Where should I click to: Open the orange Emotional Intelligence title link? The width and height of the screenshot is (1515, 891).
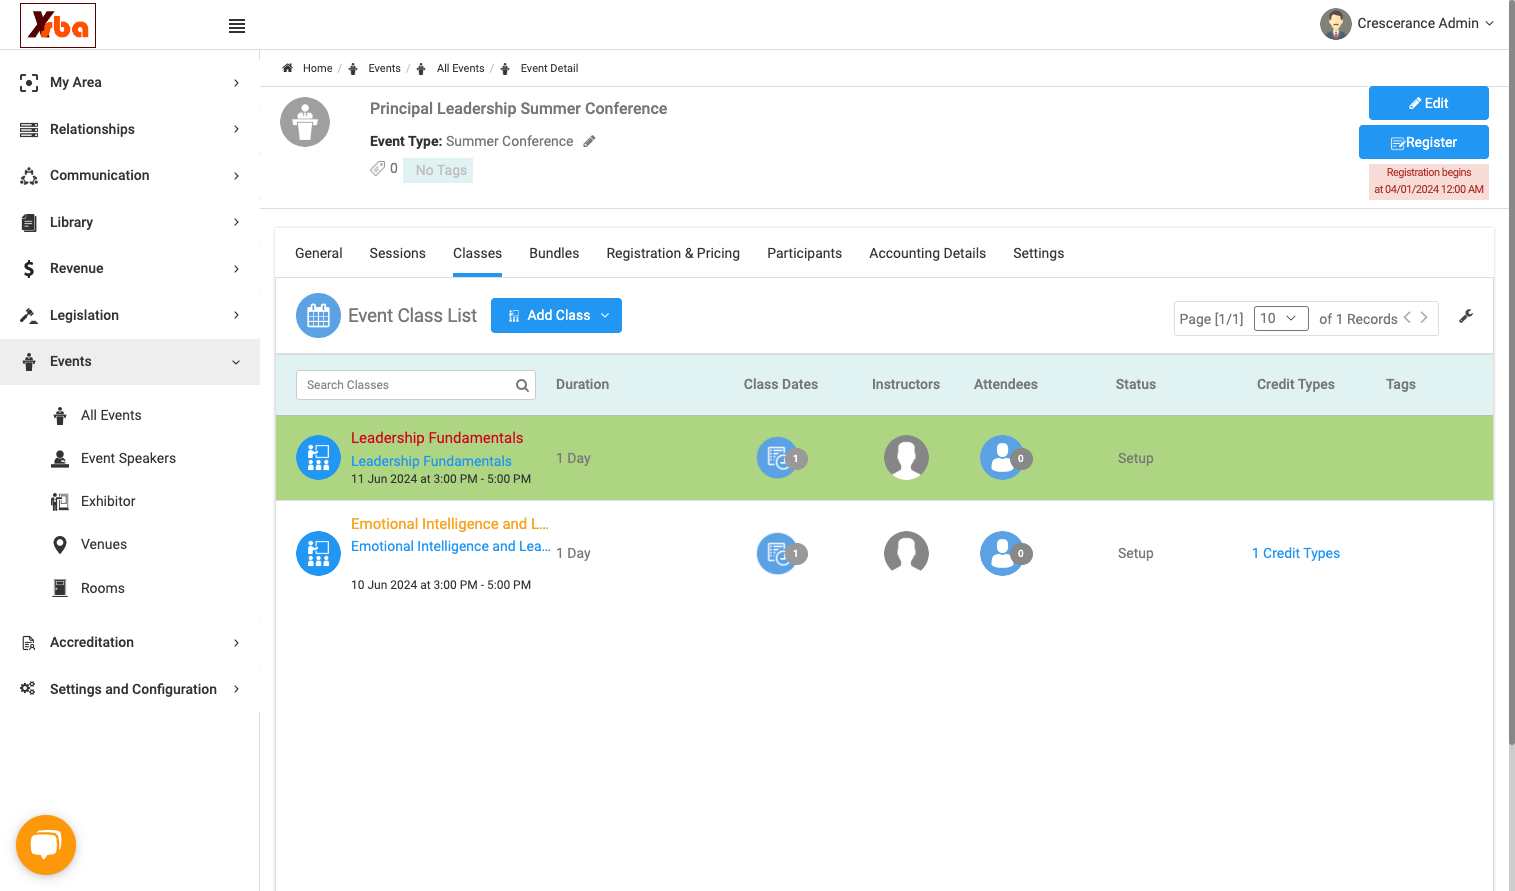pyautogui.click(x=450, y=524)
